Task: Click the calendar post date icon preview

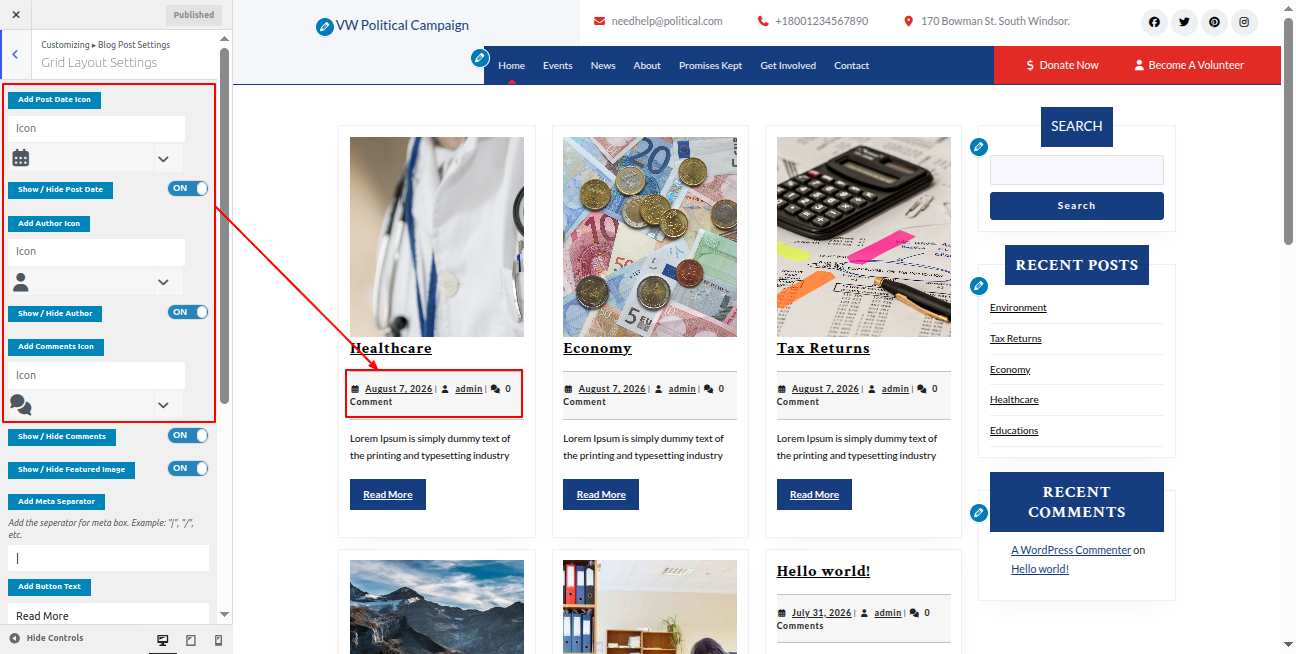Action: click(x=21, y=158)
